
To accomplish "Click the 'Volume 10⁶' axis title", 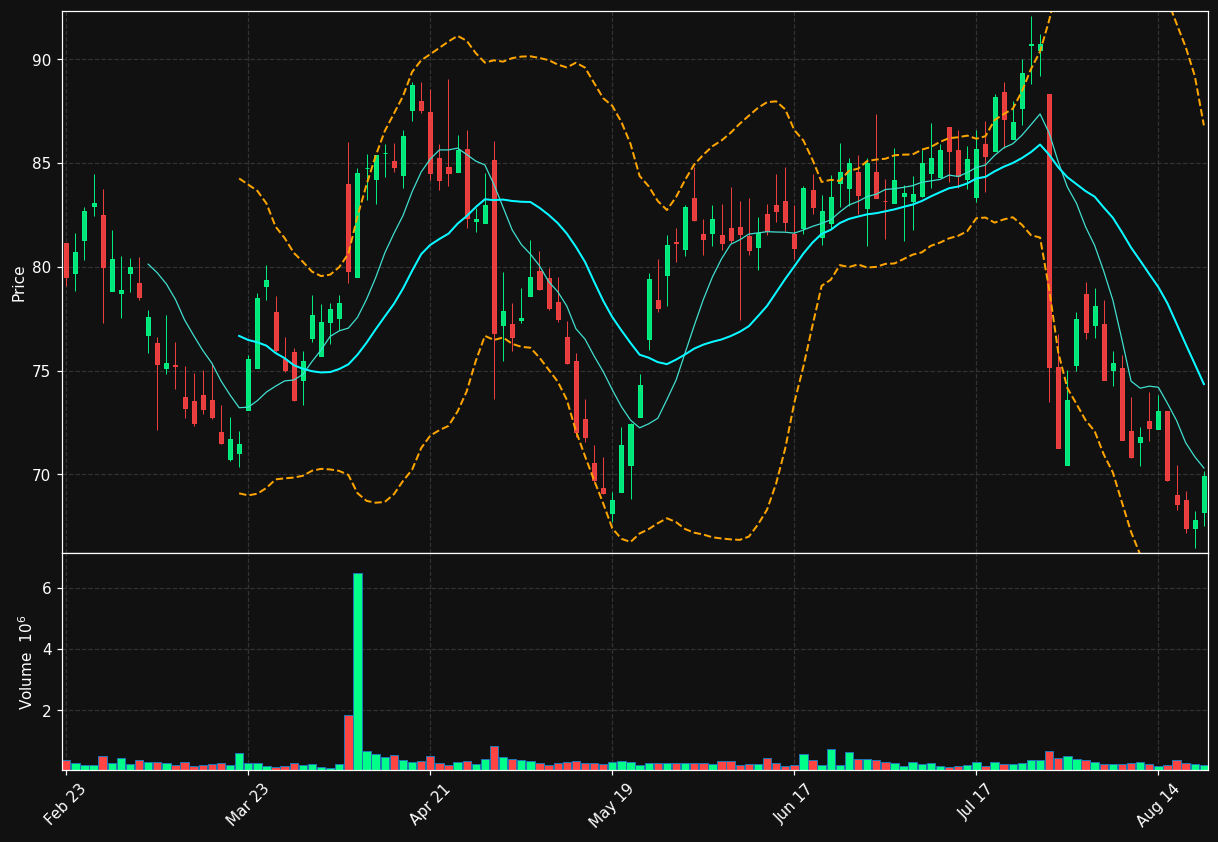I will click(24, 662).
